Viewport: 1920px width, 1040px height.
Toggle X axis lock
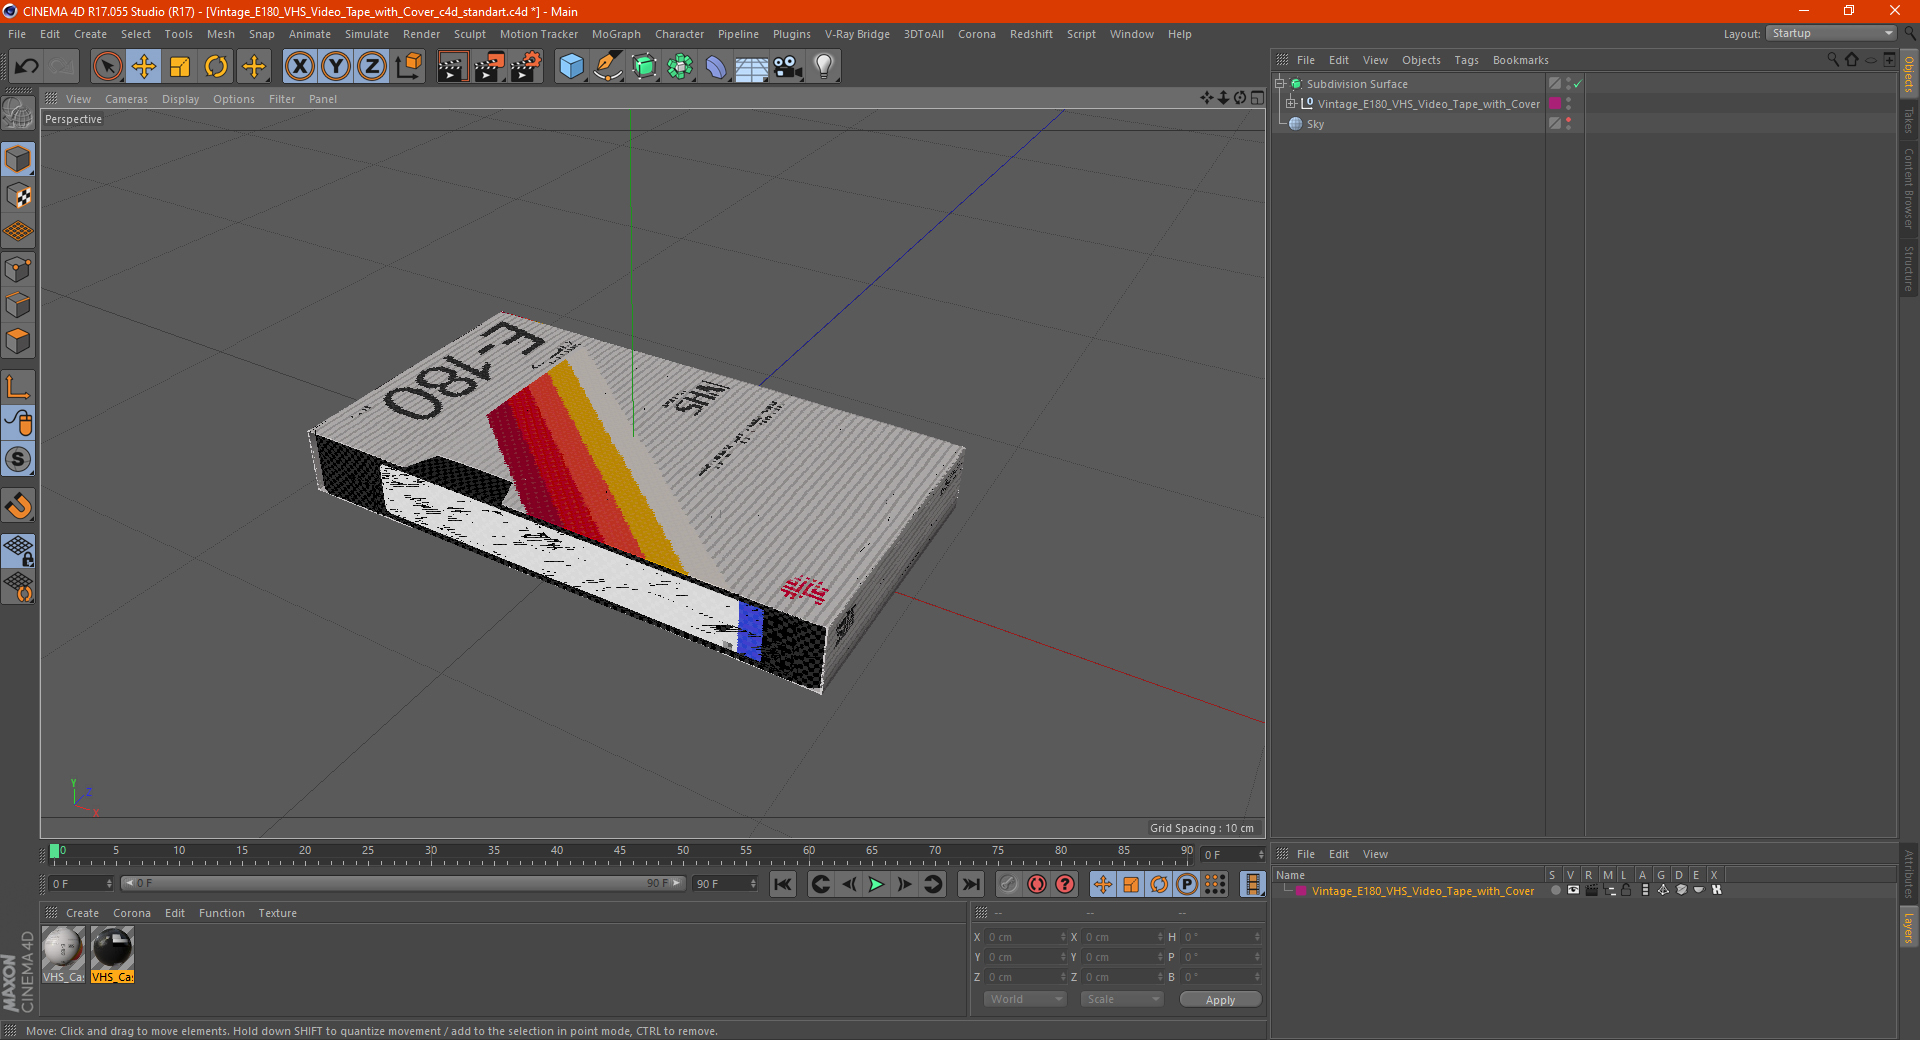pos(299,67)
